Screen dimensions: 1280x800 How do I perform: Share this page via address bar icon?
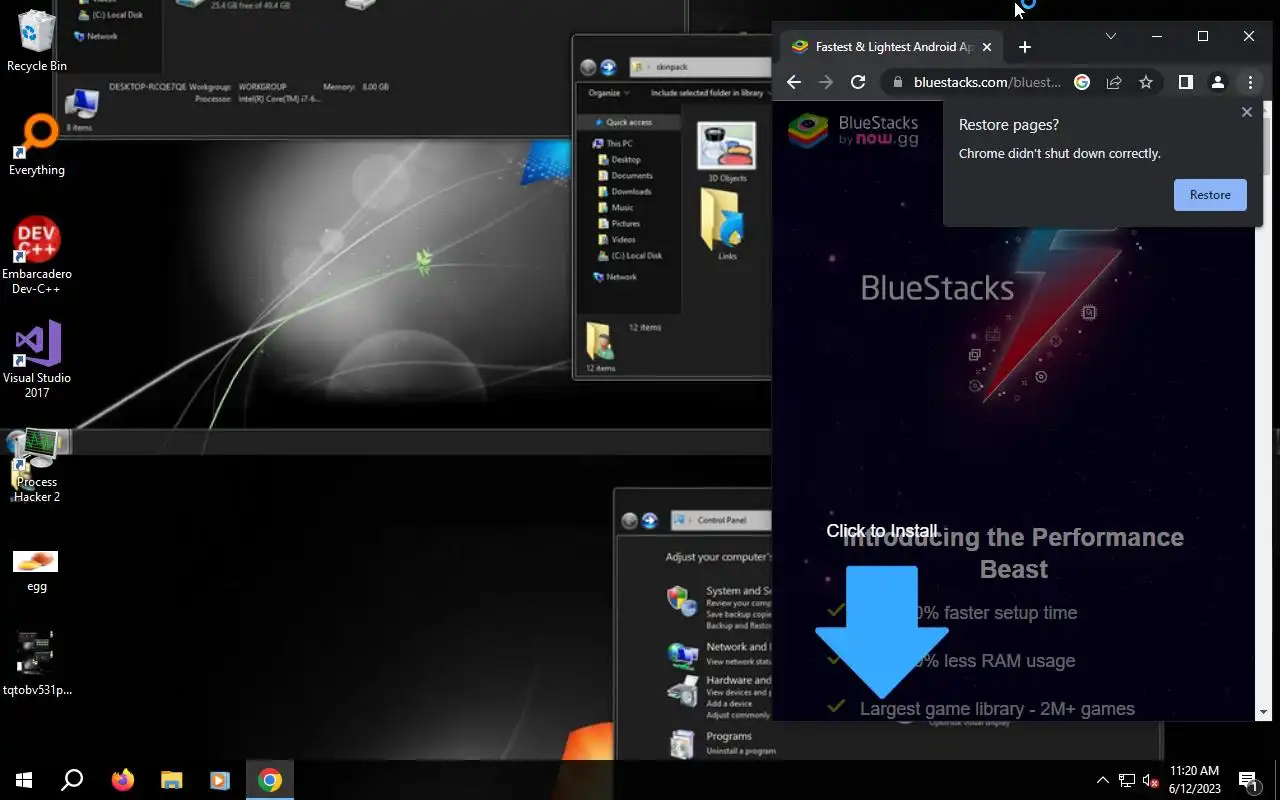coord(1114,83)
